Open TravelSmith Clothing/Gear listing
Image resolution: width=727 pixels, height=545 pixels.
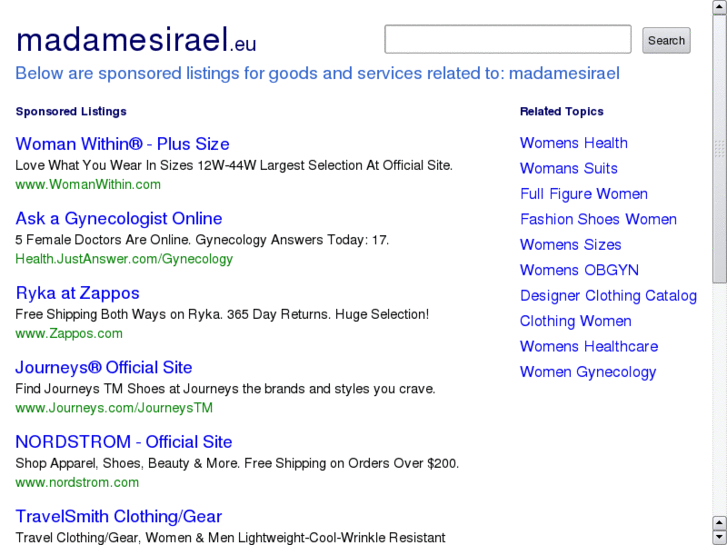[x=119, y=516]
